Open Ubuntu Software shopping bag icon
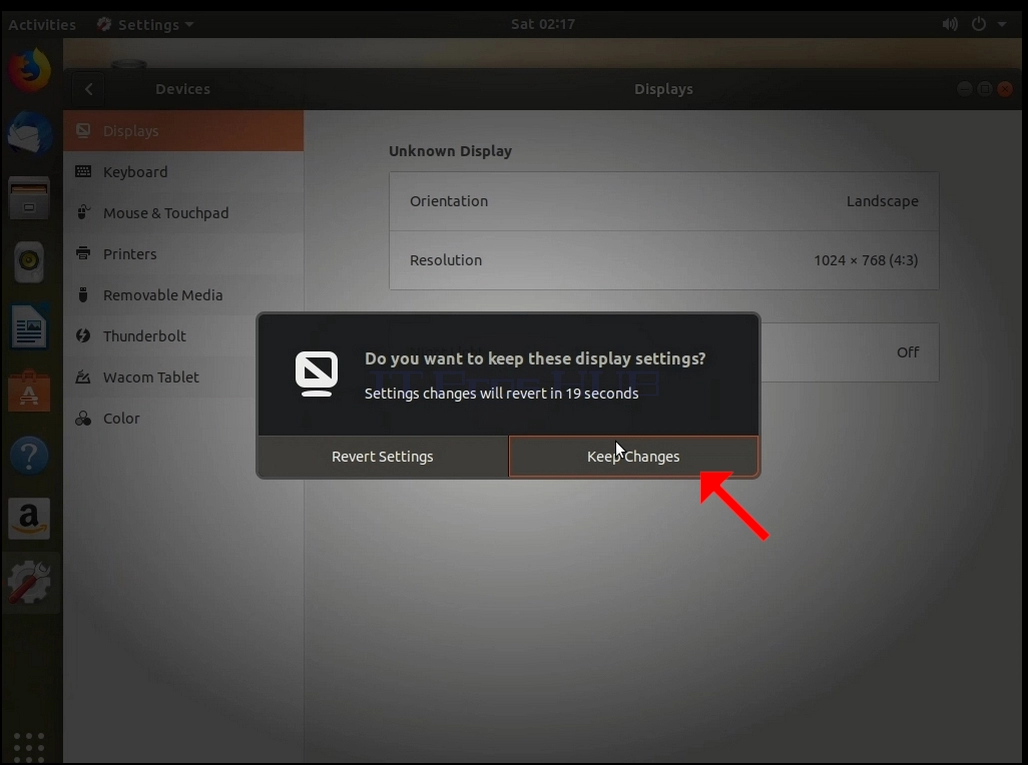This screenshot has height=765, width=1028. (x=30, y=391)
